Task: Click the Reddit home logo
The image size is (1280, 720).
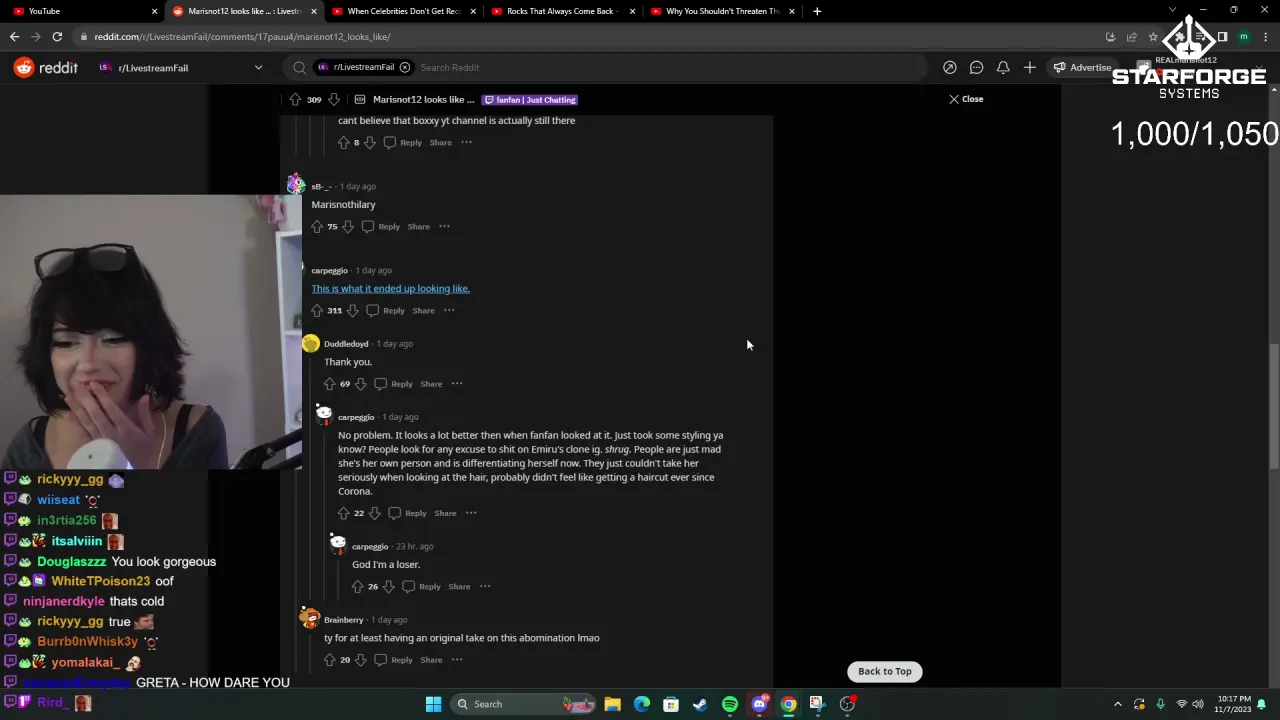Action: [45, 67]
